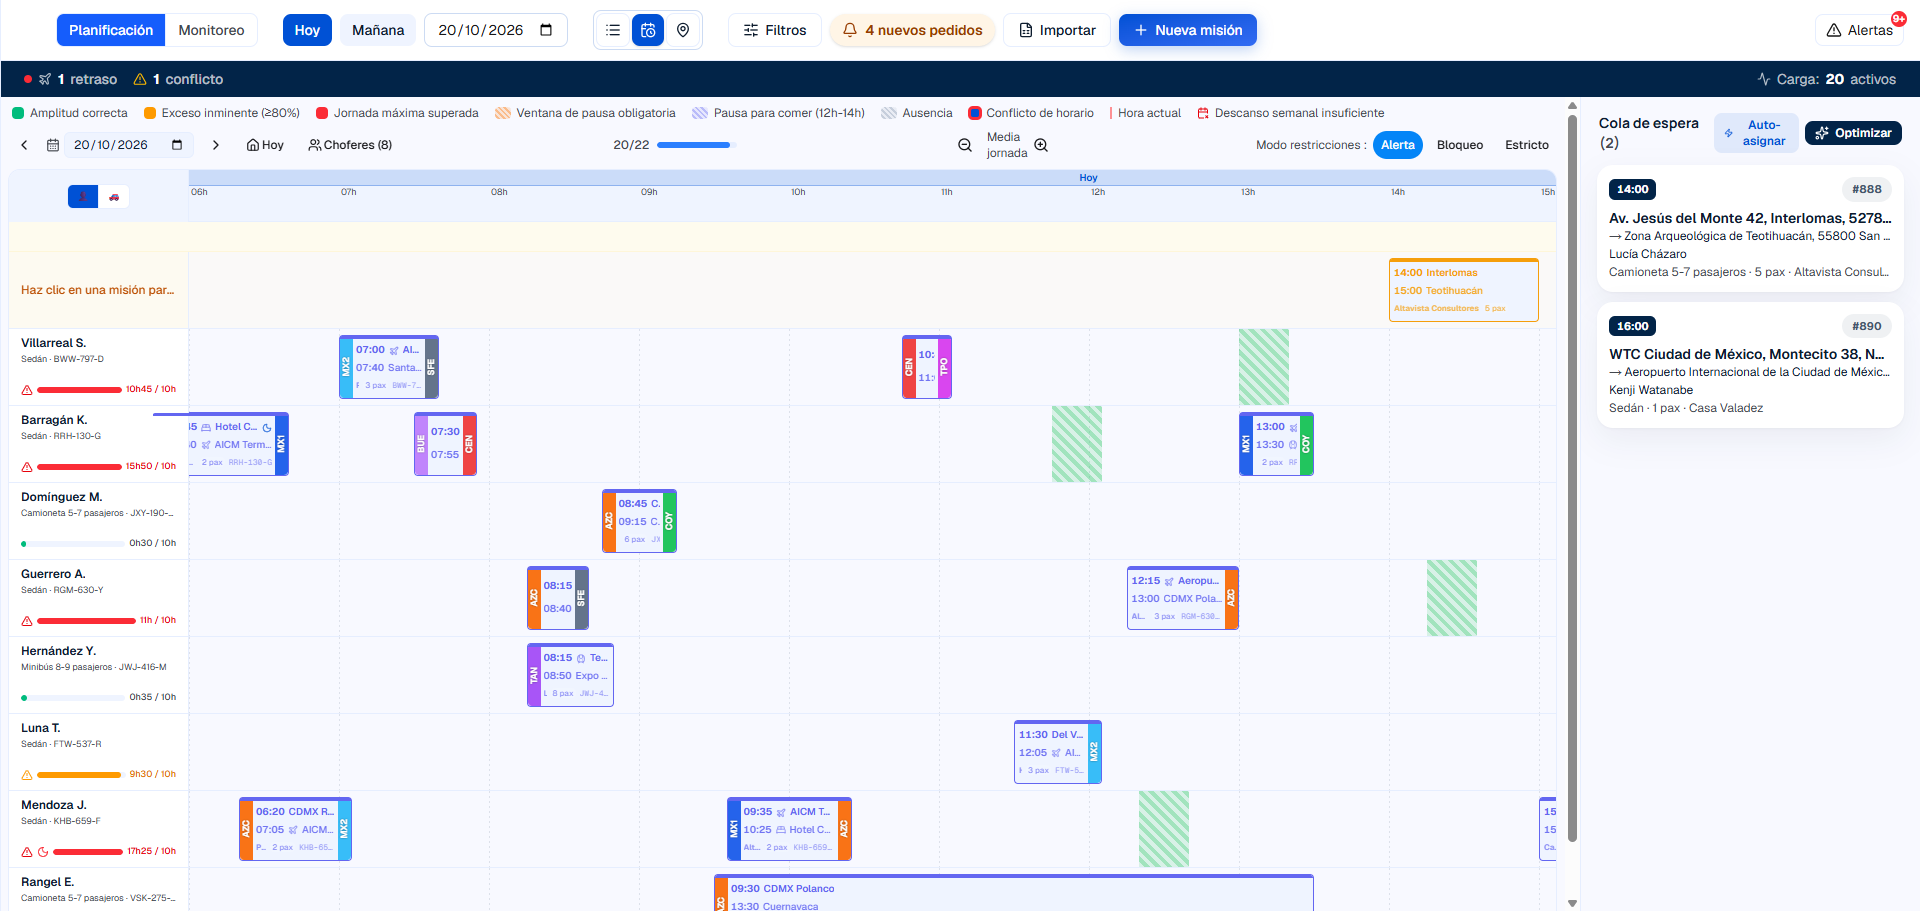Screen dimensions: 1920x911
Task: Select the Mañana day toggle
Action: point(378,30)
